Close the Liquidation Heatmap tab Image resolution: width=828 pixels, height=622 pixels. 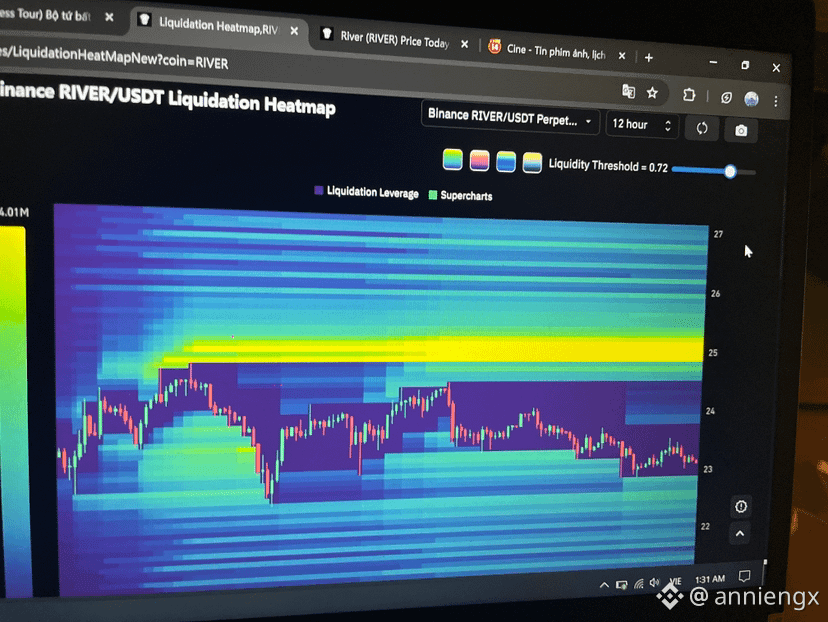pos(294,31)
